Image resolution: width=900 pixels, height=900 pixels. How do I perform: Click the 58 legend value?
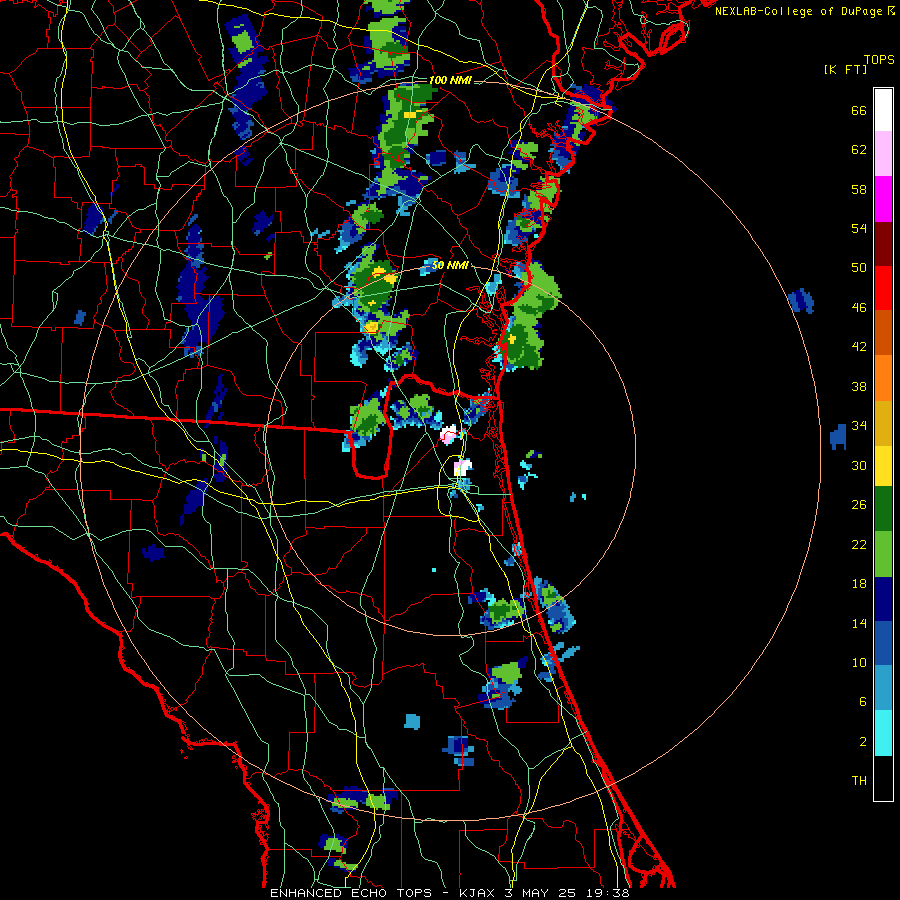click(859, 189)
